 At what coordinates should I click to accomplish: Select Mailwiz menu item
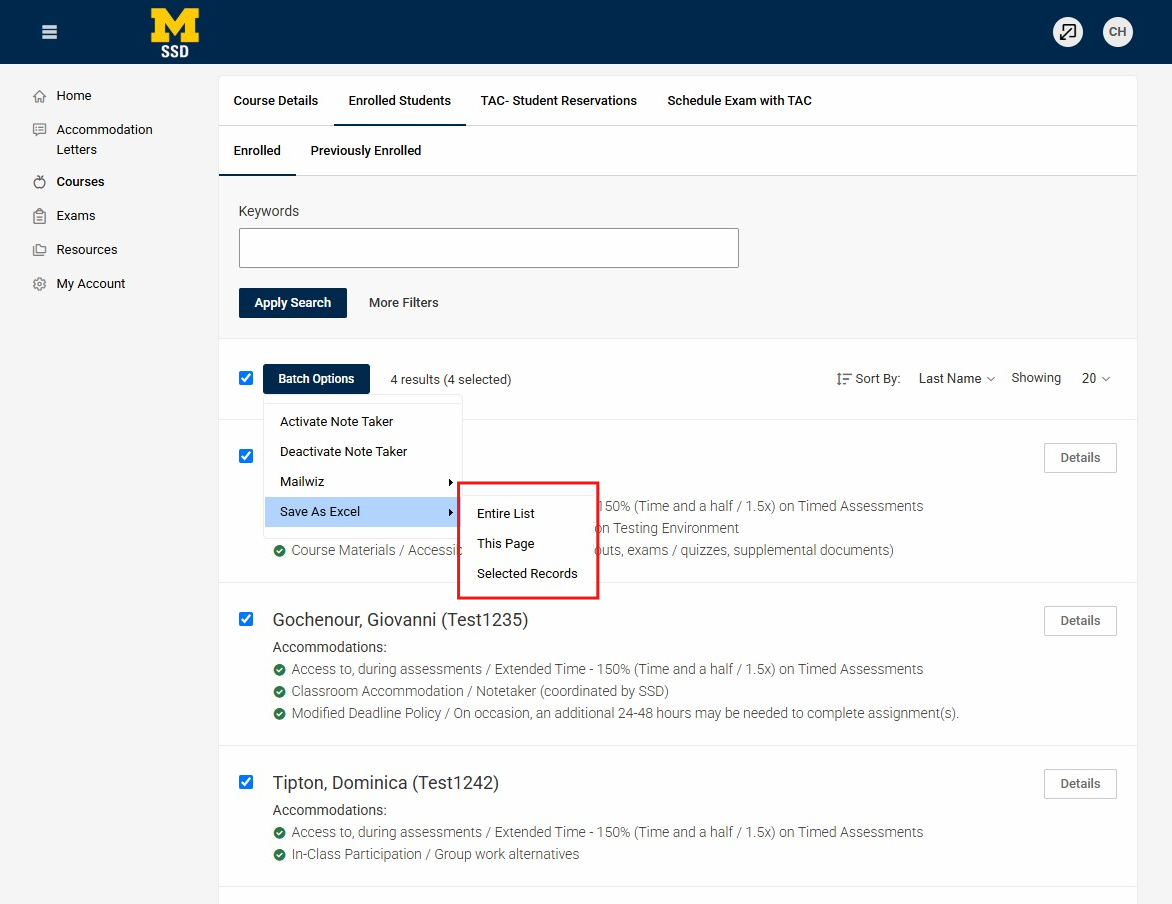click(363, 482)
